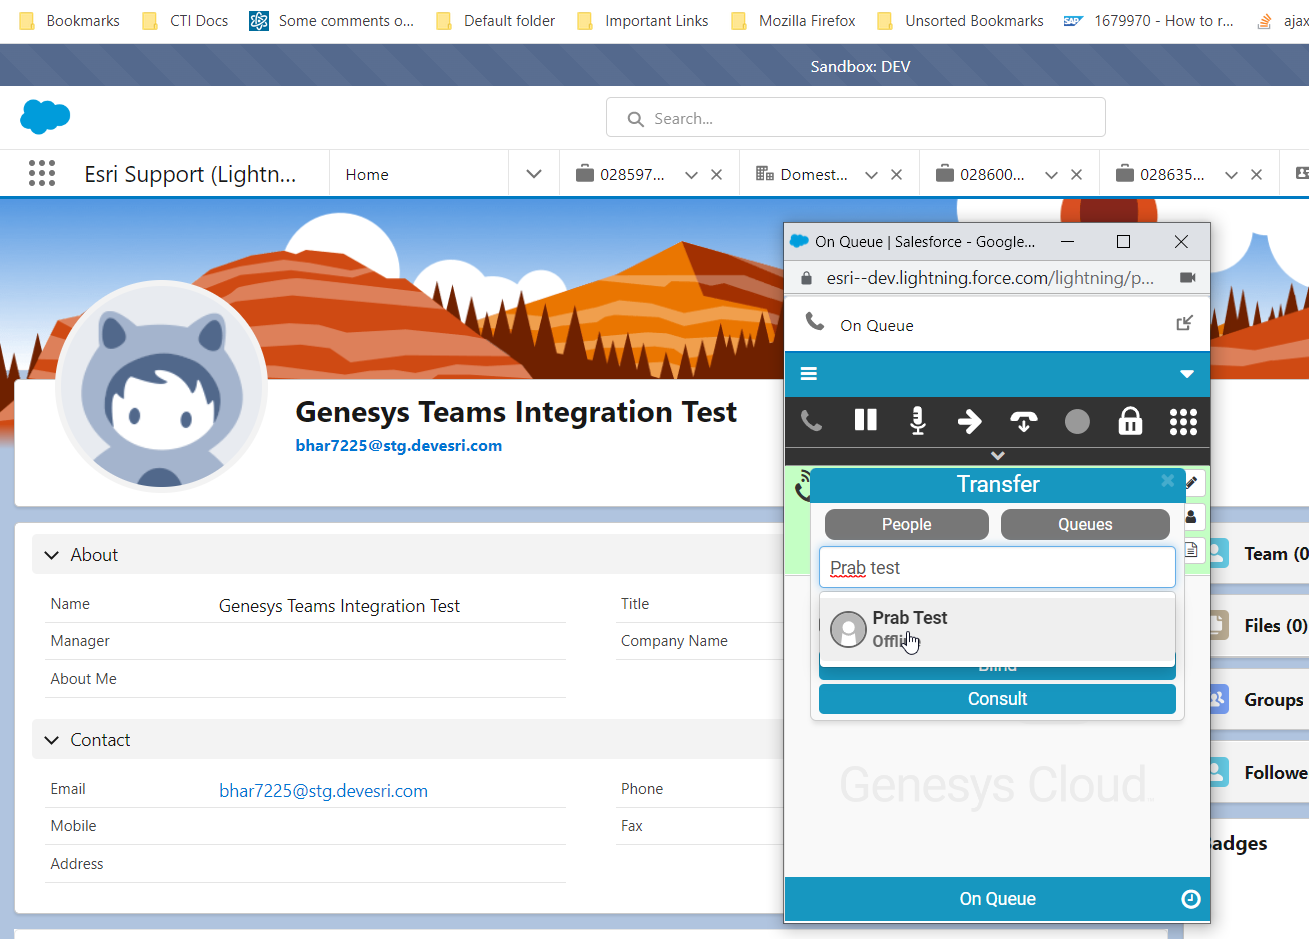Click the transfer arrow icon
This screenshot has height=939, width=1309.
pyautogui.click(x=969, y=421)
